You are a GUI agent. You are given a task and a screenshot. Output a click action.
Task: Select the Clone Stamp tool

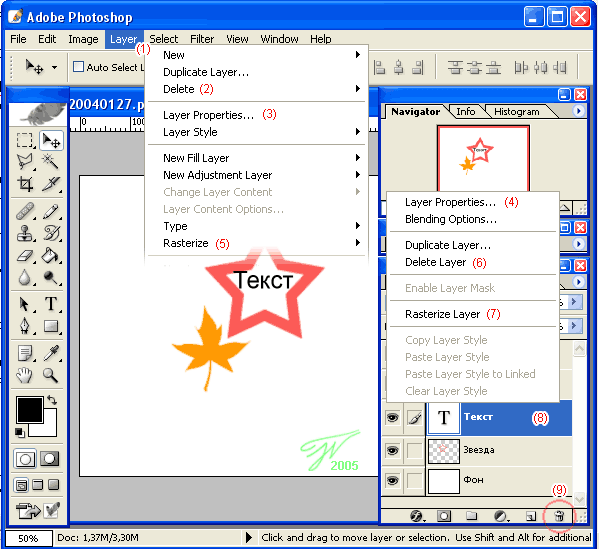click(25, 233)
